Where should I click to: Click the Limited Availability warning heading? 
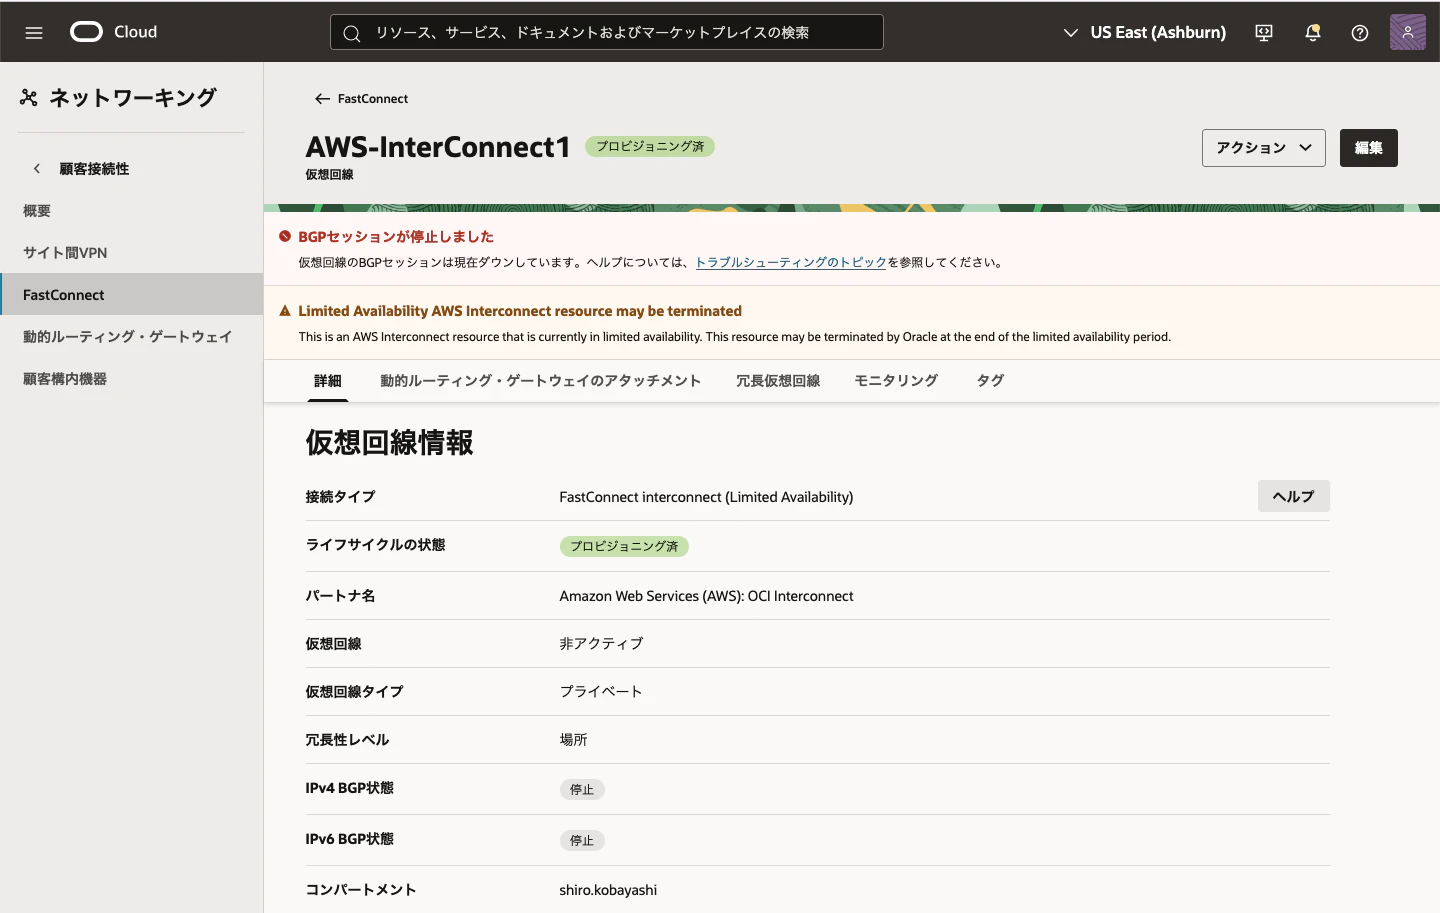(x=520, y=311)
